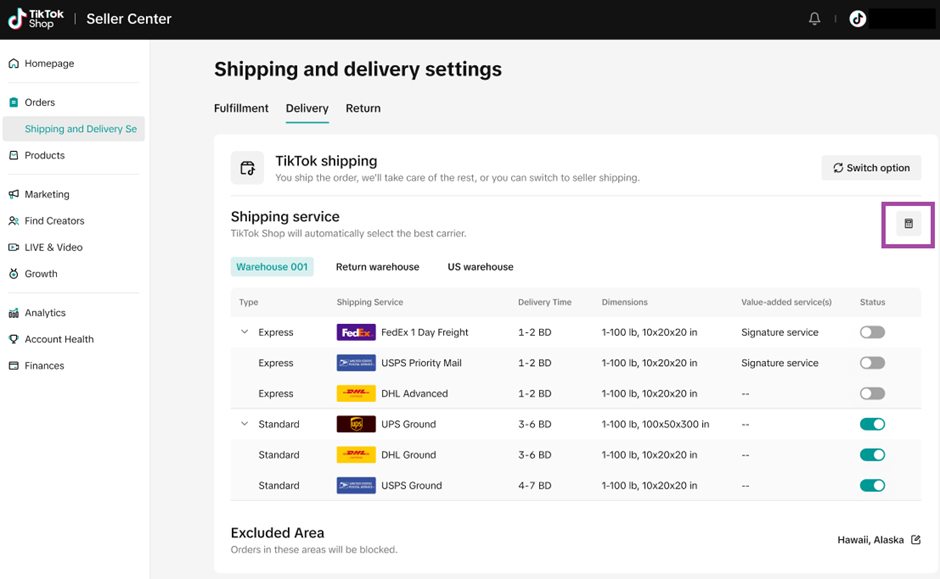Open Orders in sidebar
Screen dimensions: 940x579
point(40,102)
